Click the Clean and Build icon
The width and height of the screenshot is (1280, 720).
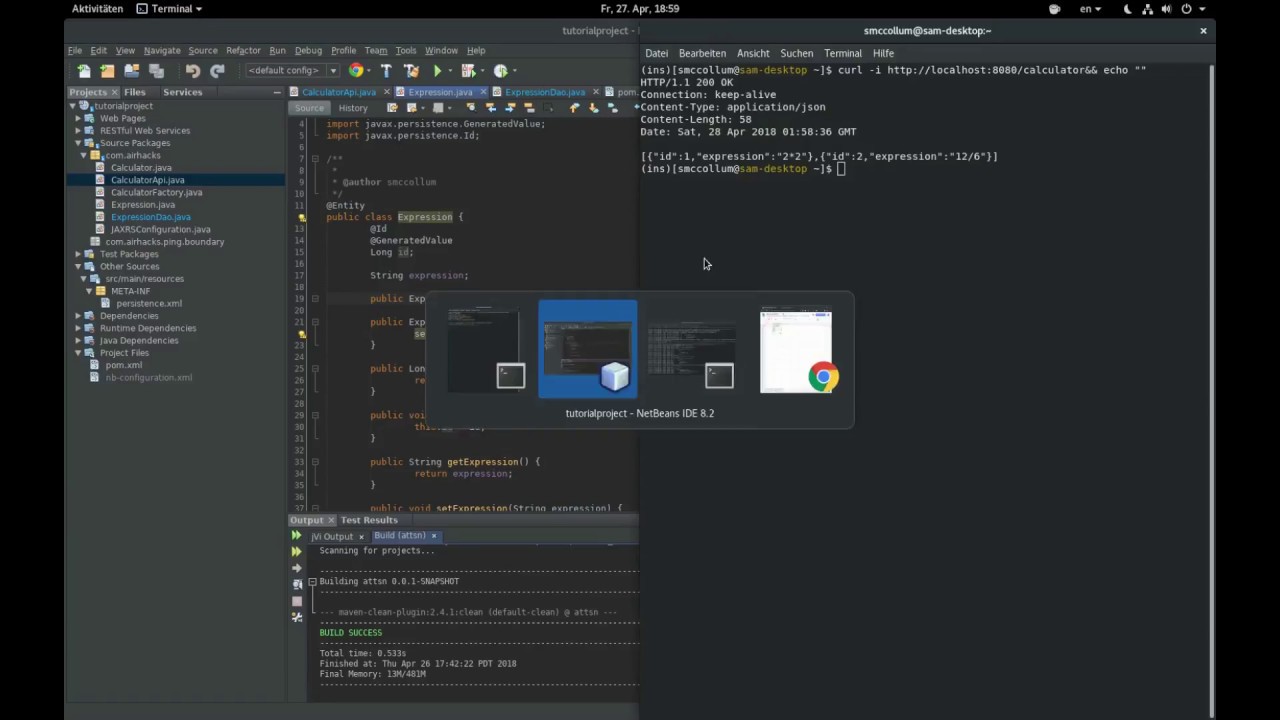[411, 71]
